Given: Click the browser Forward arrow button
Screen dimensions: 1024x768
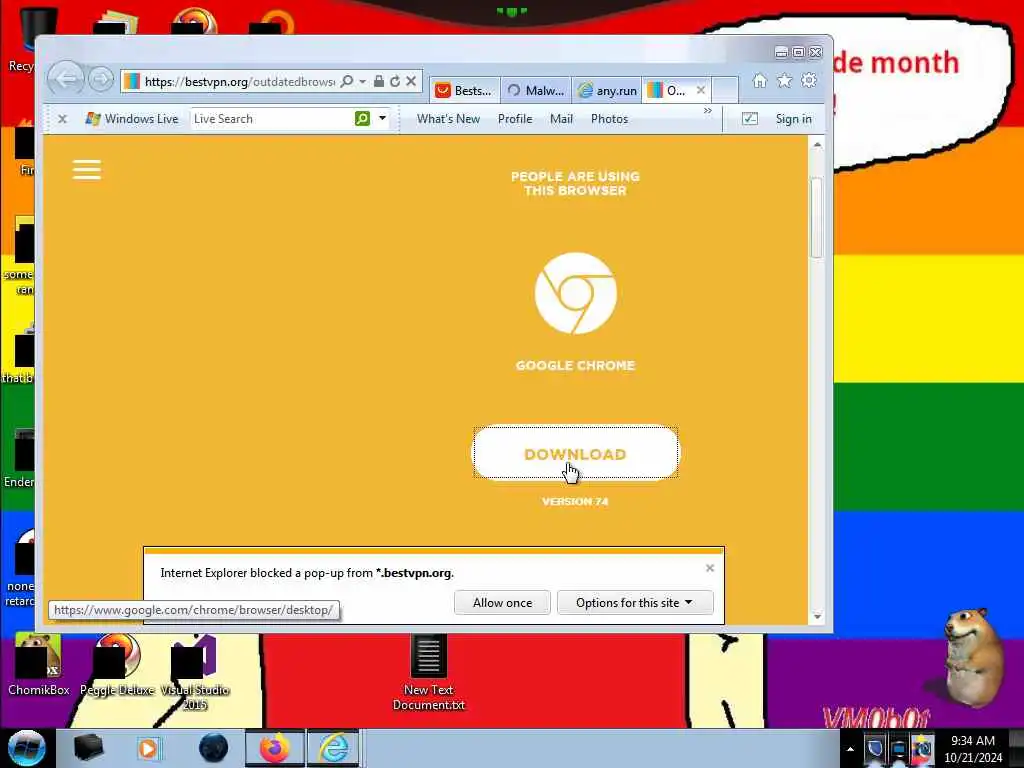Looking at the screenshot, I should pyautogui.click(x=101, y=80).
